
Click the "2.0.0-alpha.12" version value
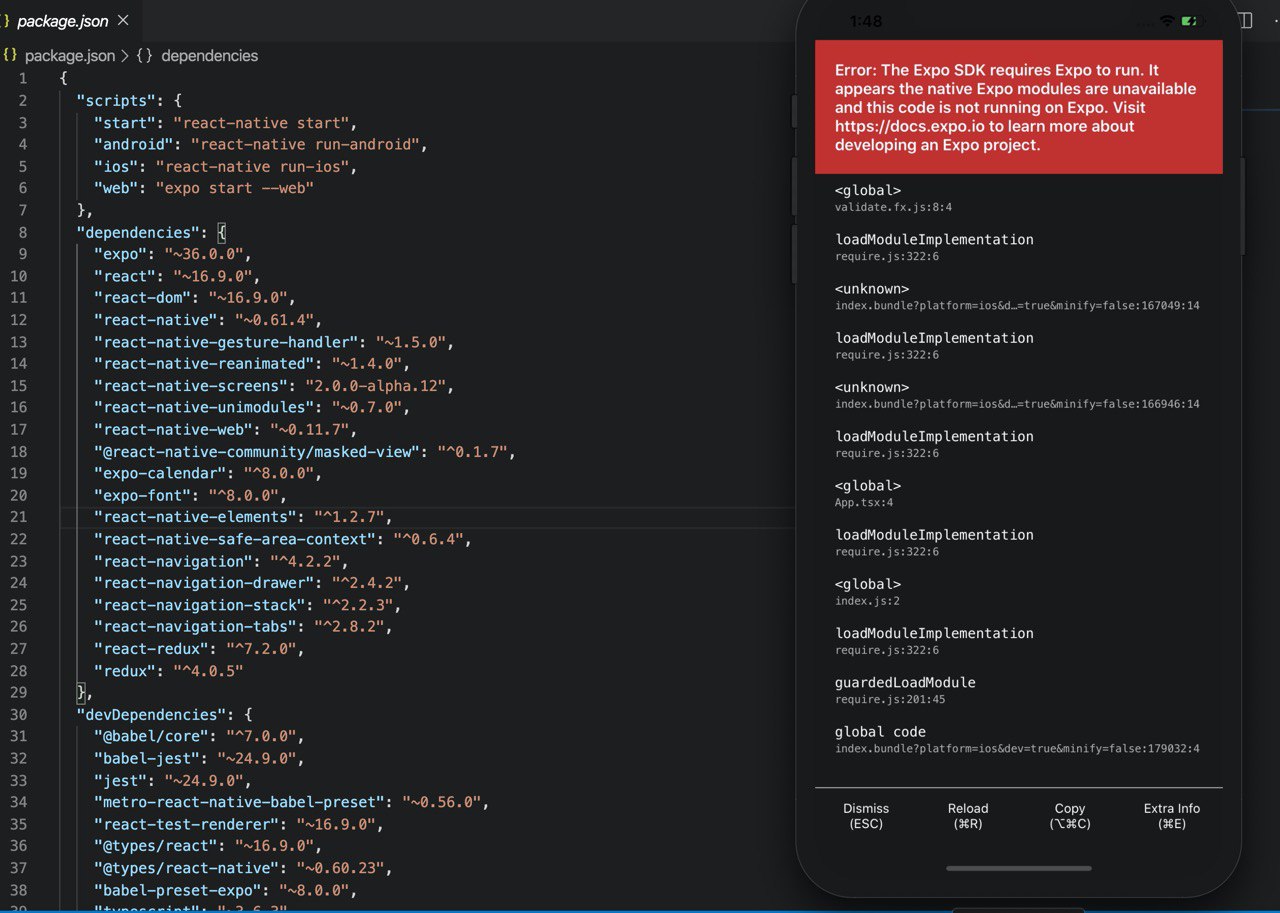378,386
